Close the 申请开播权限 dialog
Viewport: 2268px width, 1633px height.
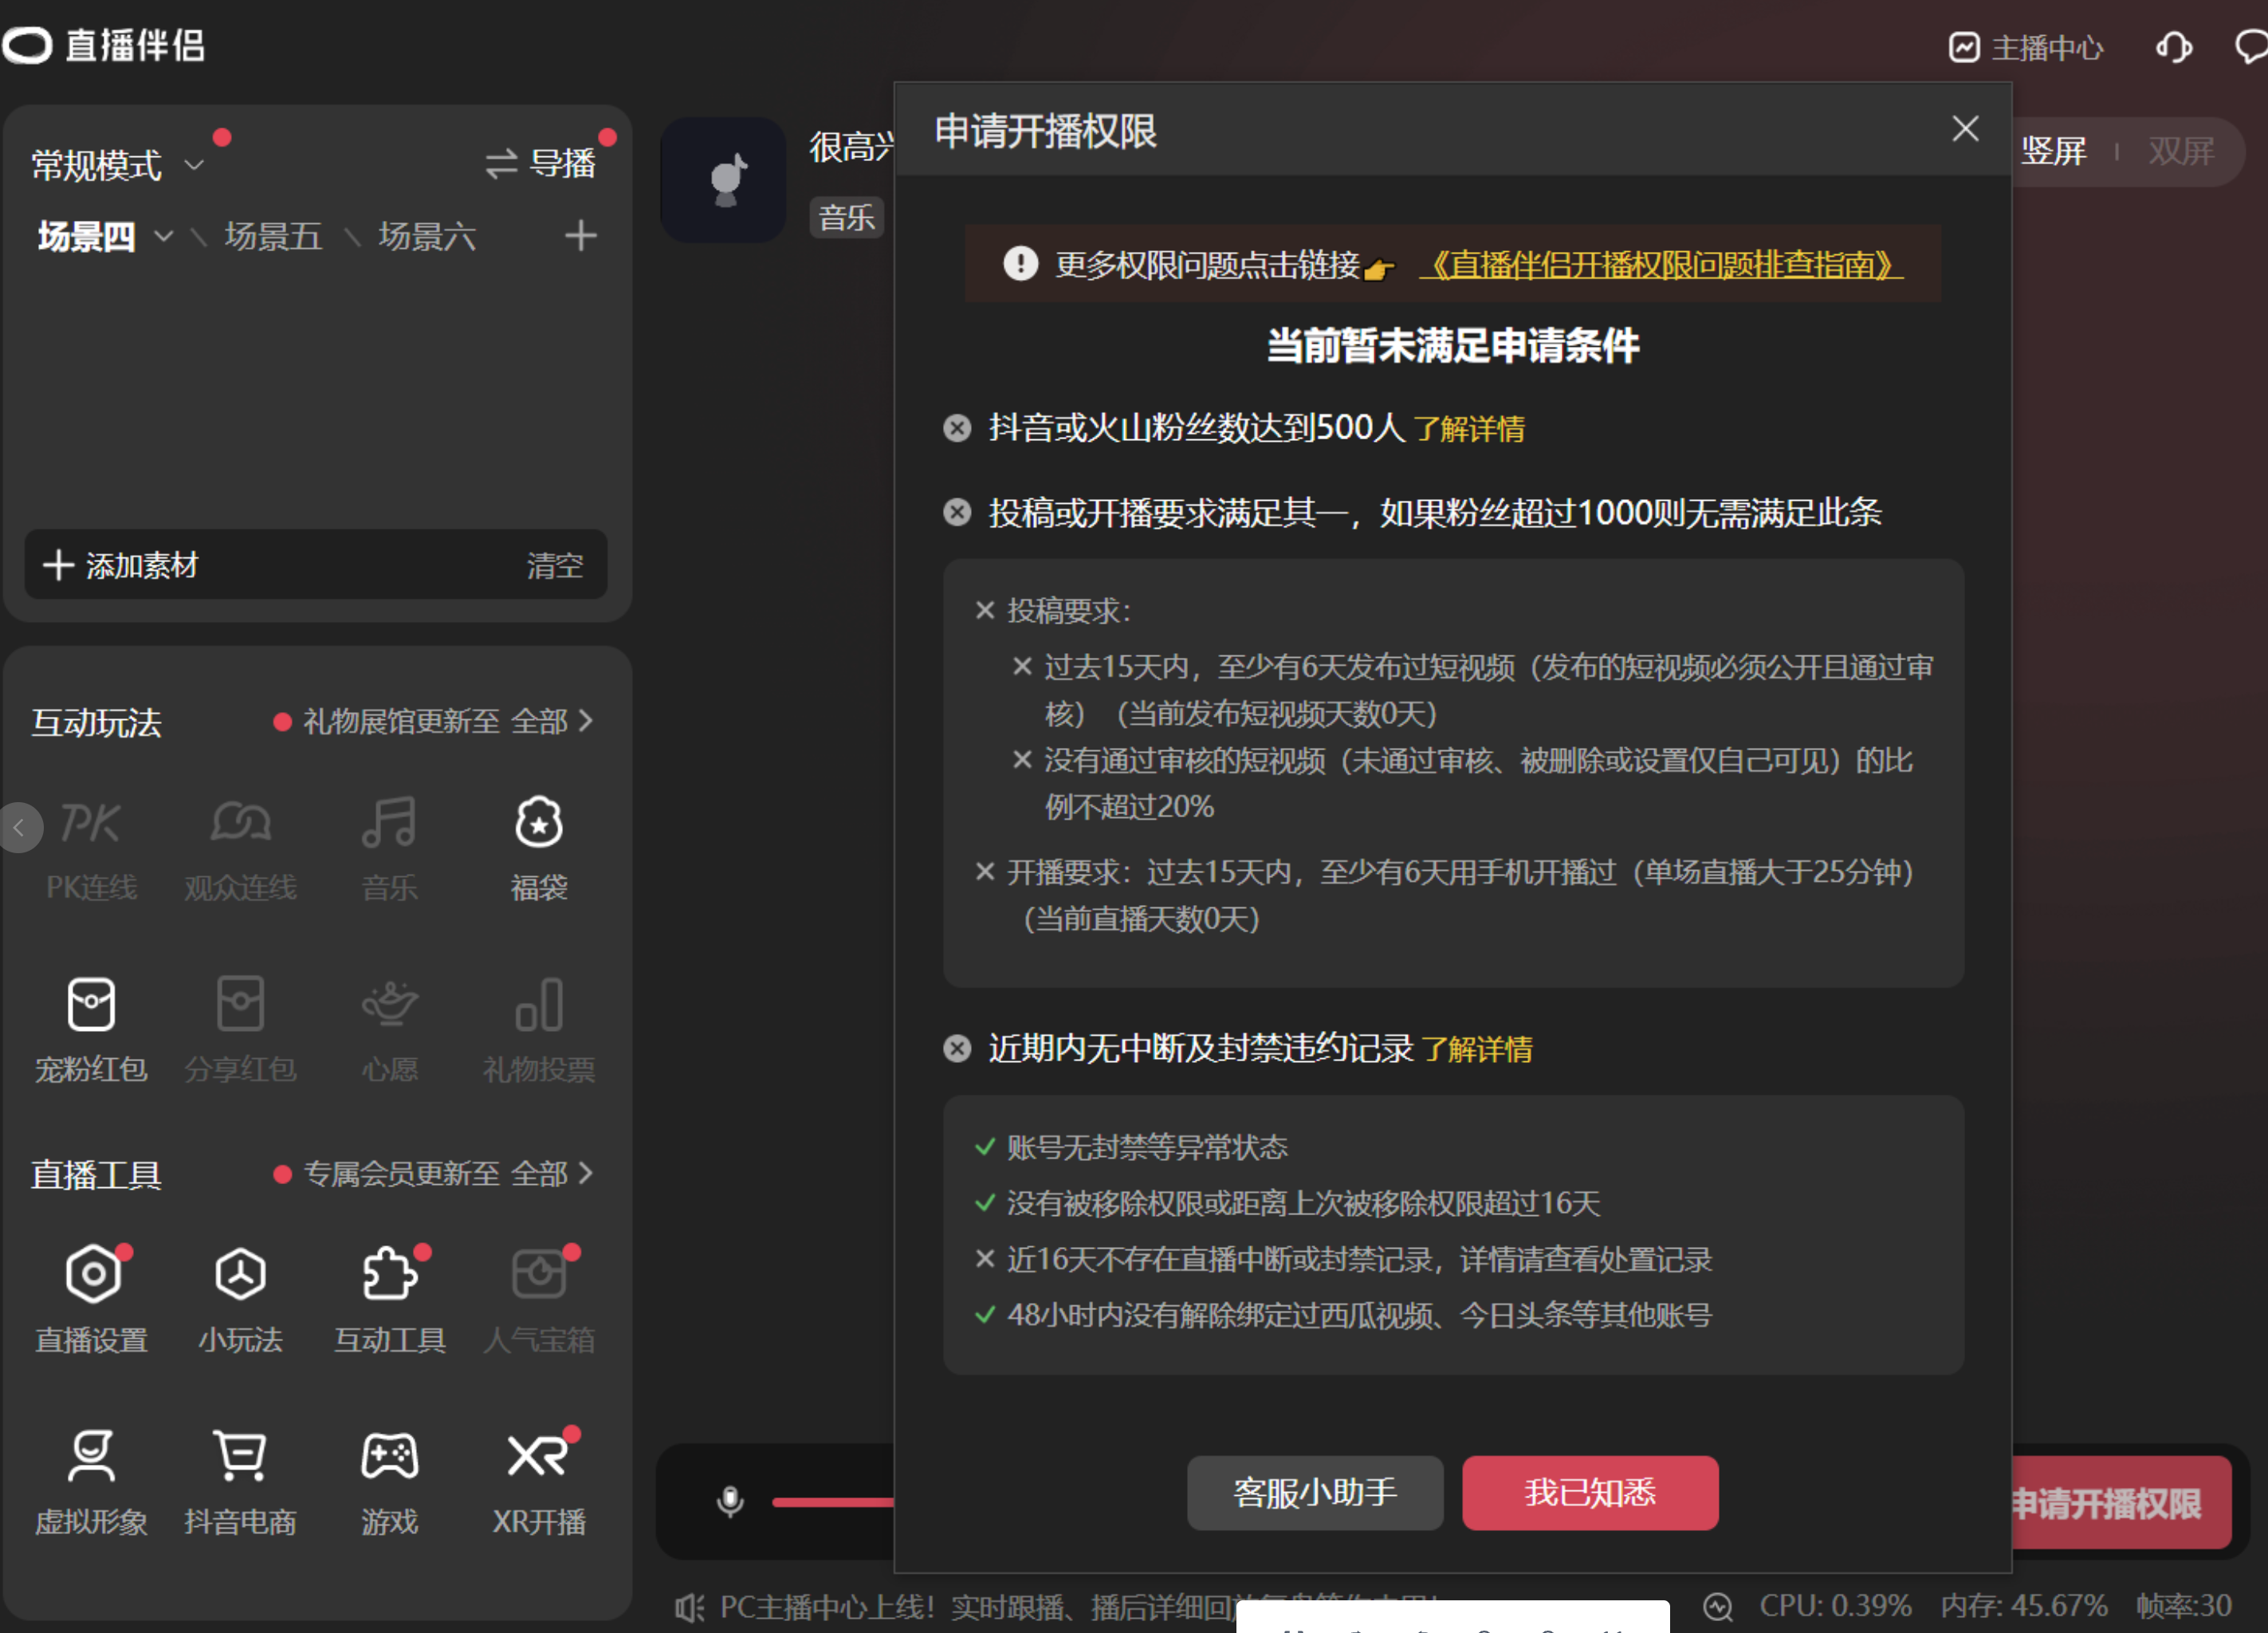(x=1965, y=128)
